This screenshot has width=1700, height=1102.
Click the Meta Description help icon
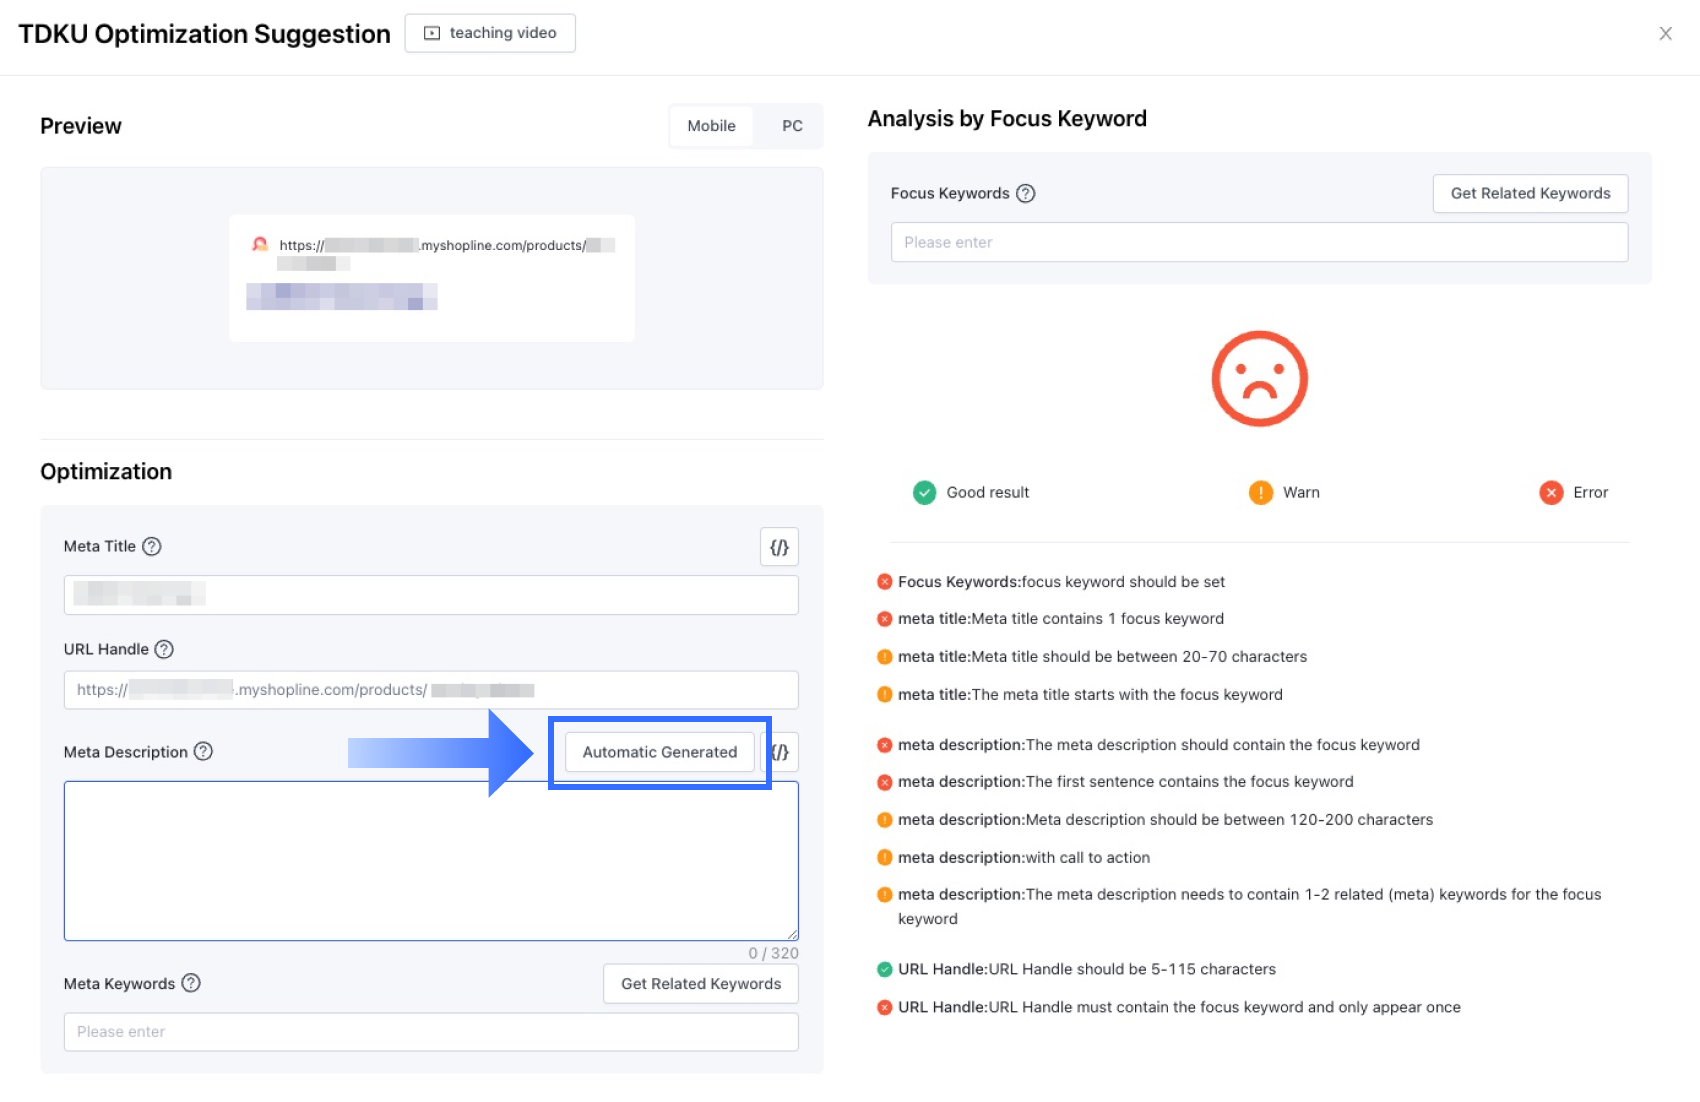click(x=203, y=751)
